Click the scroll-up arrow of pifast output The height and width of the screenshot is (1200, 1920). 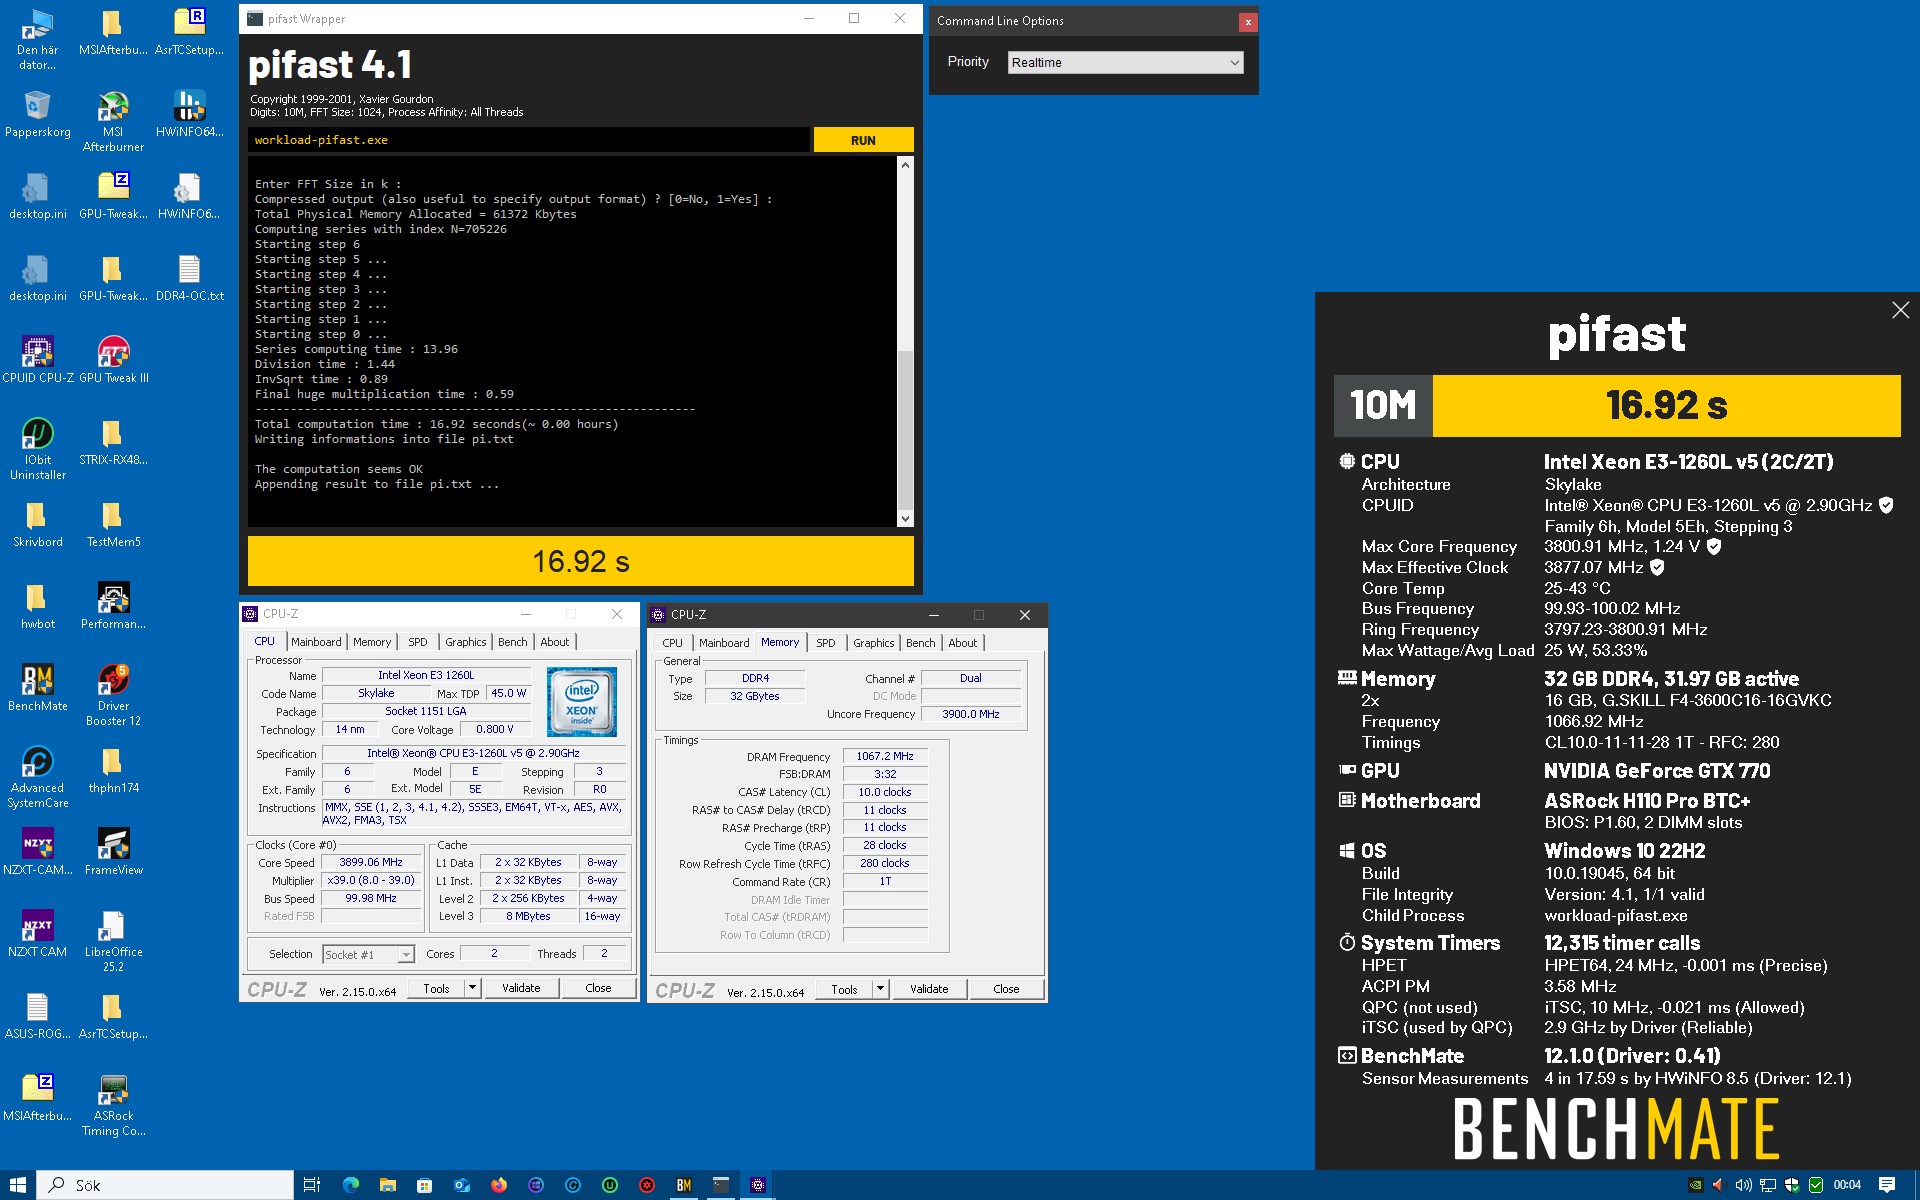(905, 165)
